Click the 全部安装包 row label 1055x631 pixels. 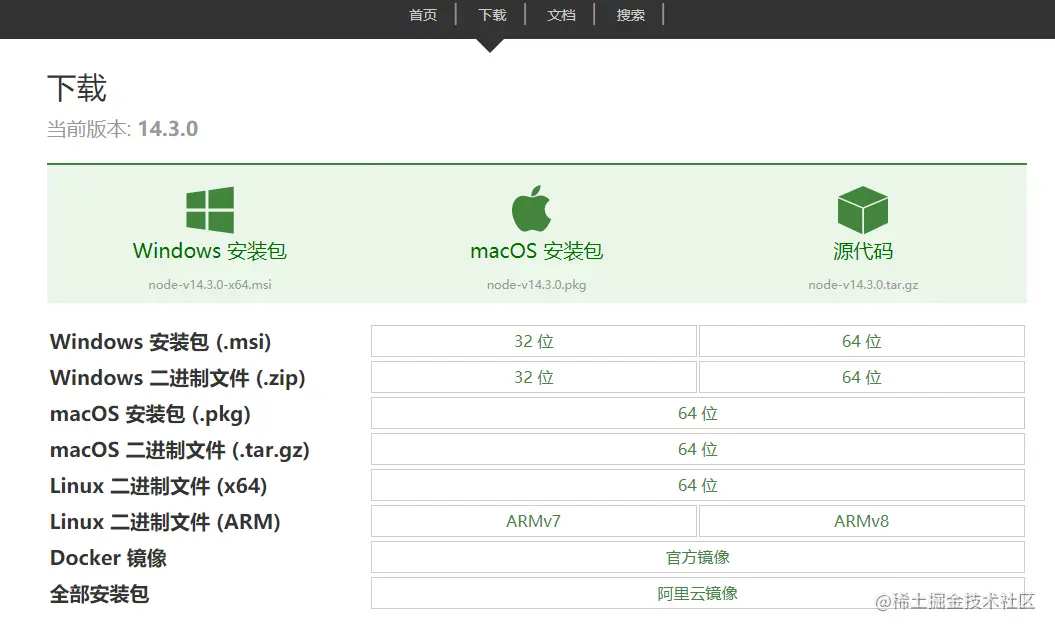point(99,594)
